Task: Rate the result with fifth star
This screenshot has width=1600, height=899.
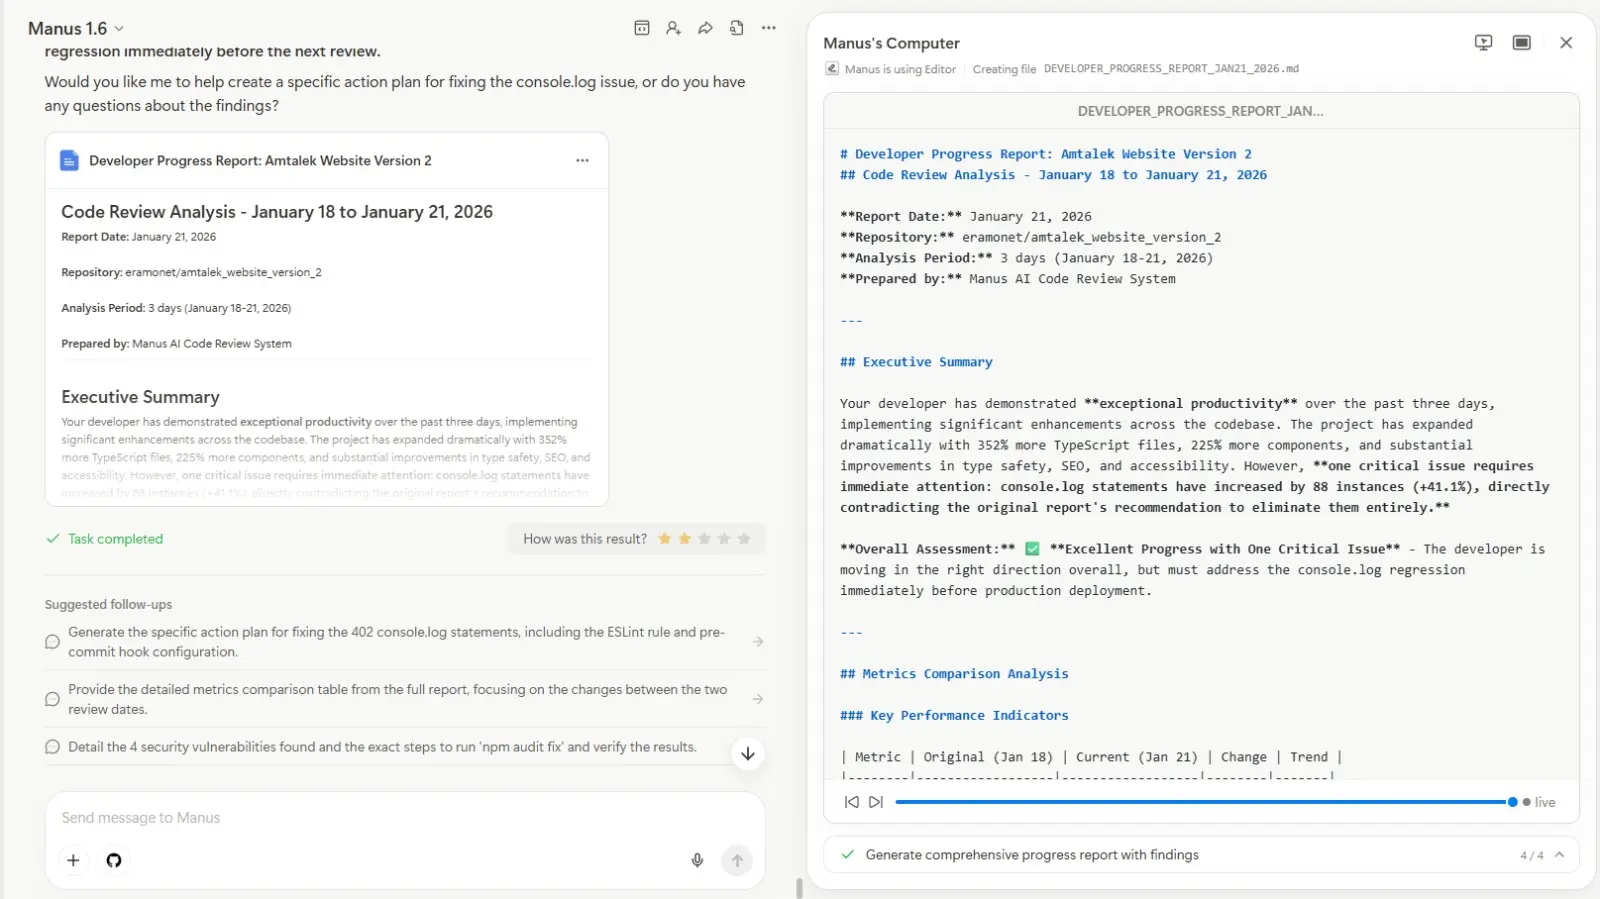Action: pyautogui.click(x=744, y=539)
